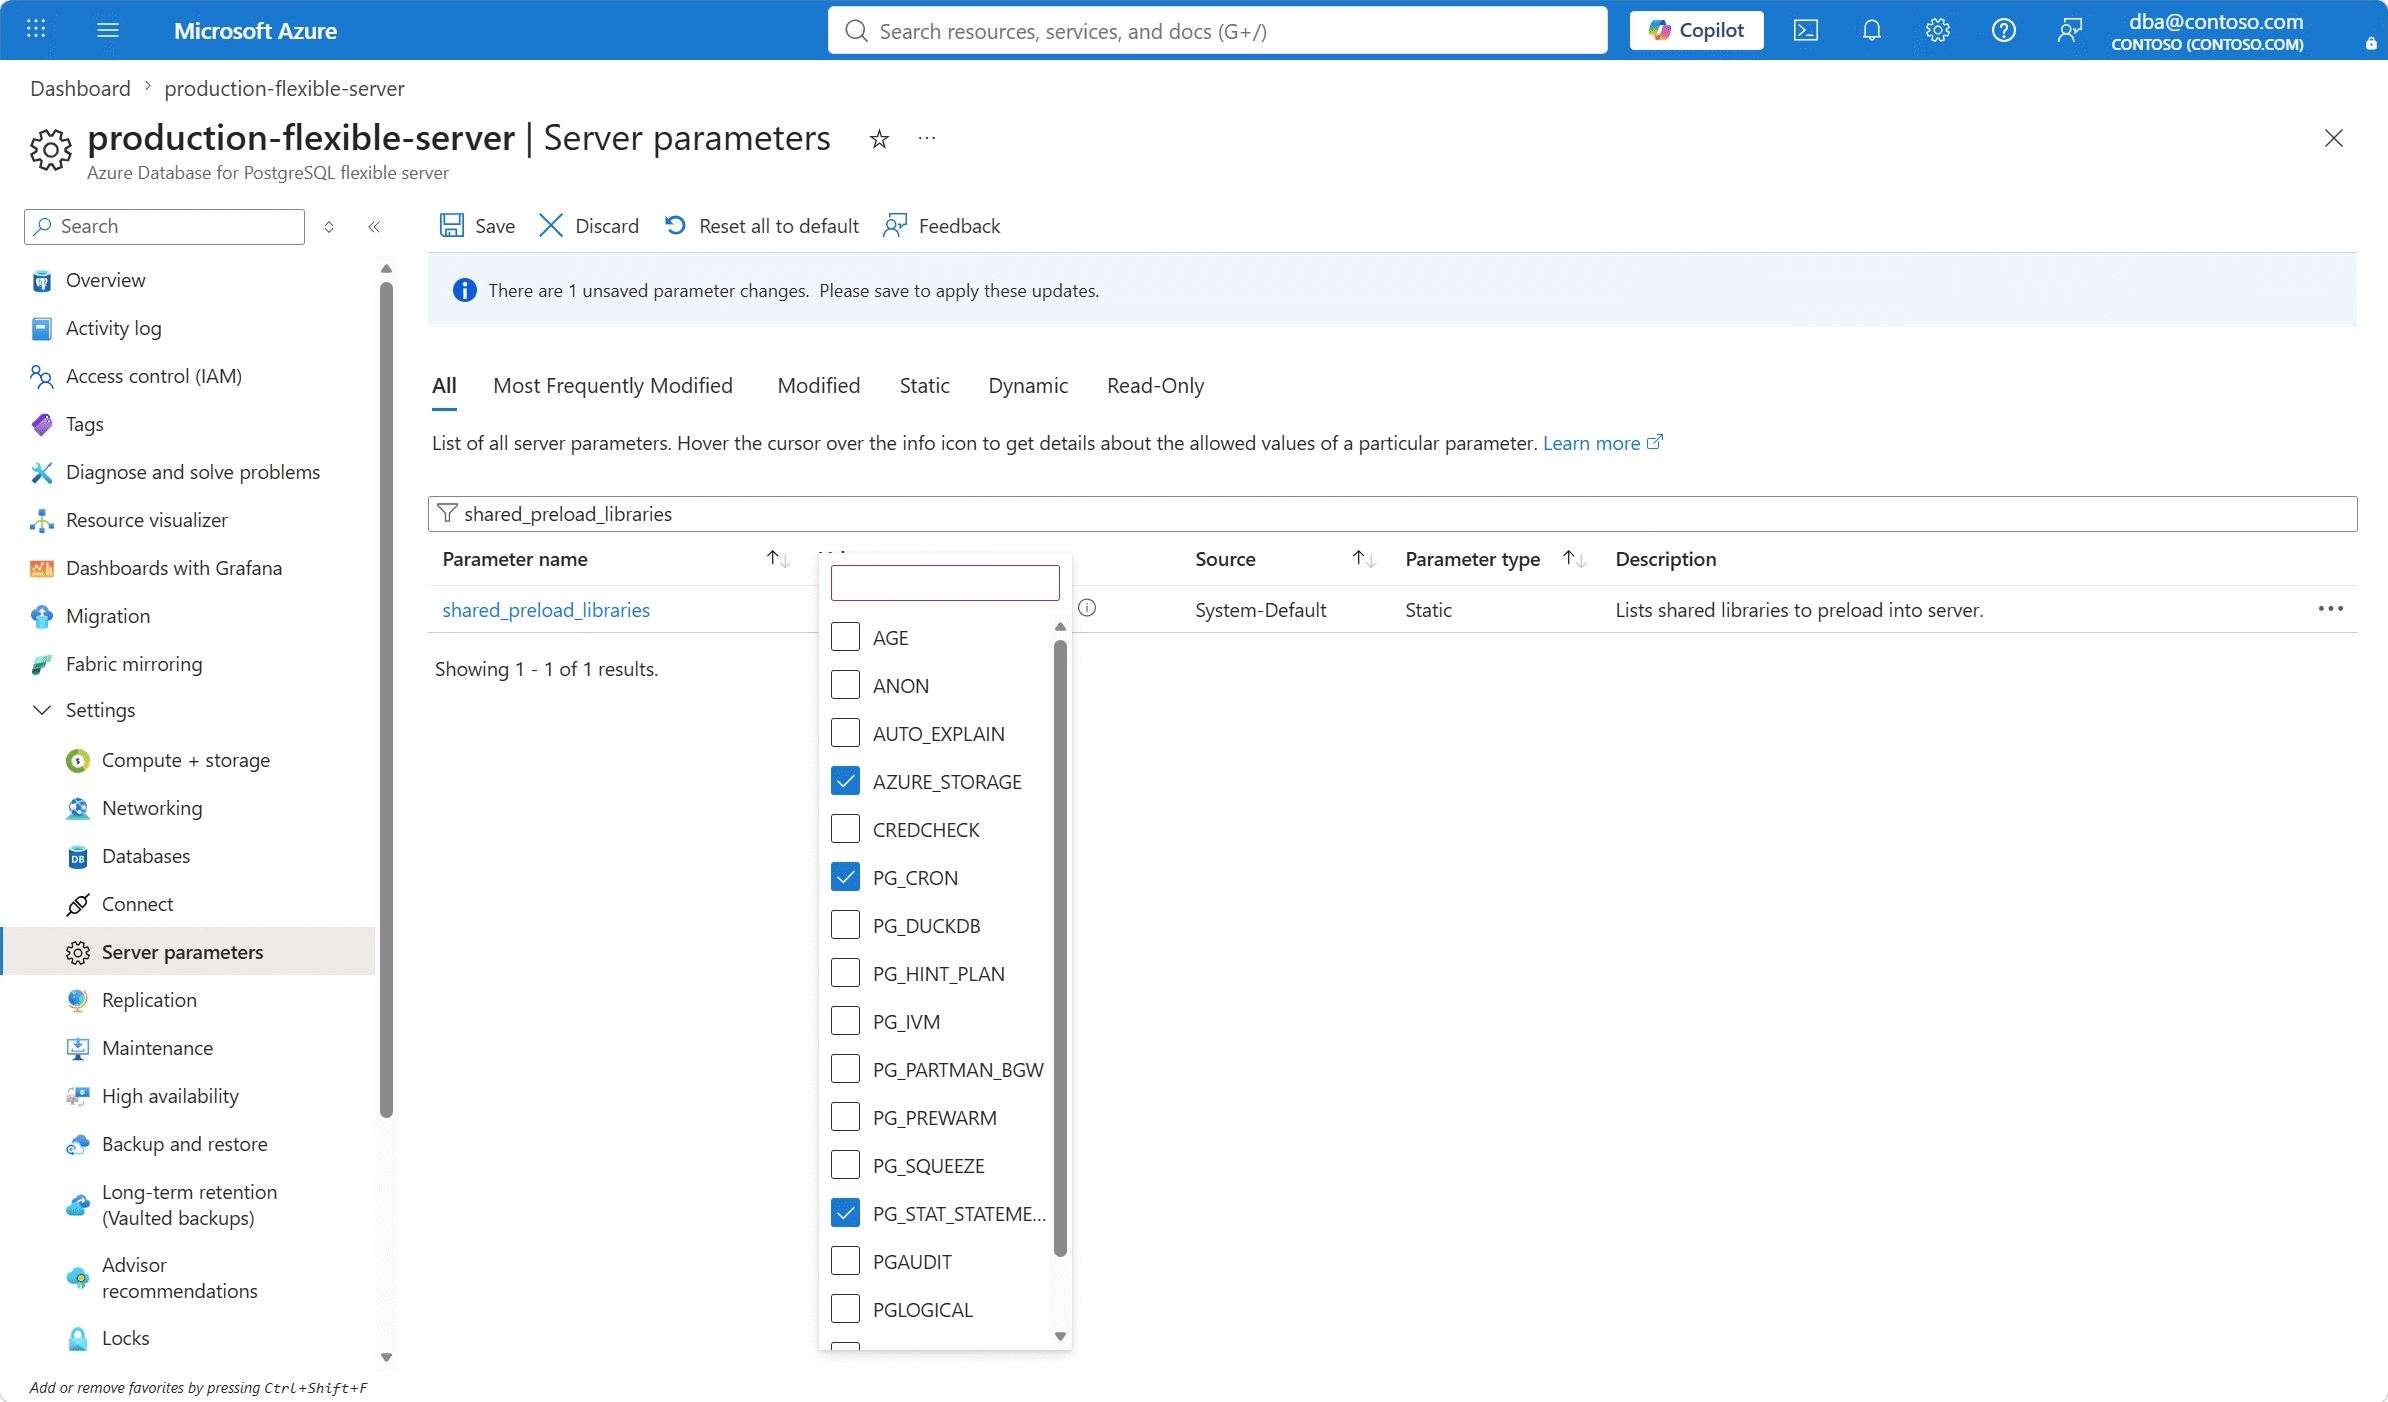
Task: Sort by Parameter type column arrows
Action: (1574, 559)
